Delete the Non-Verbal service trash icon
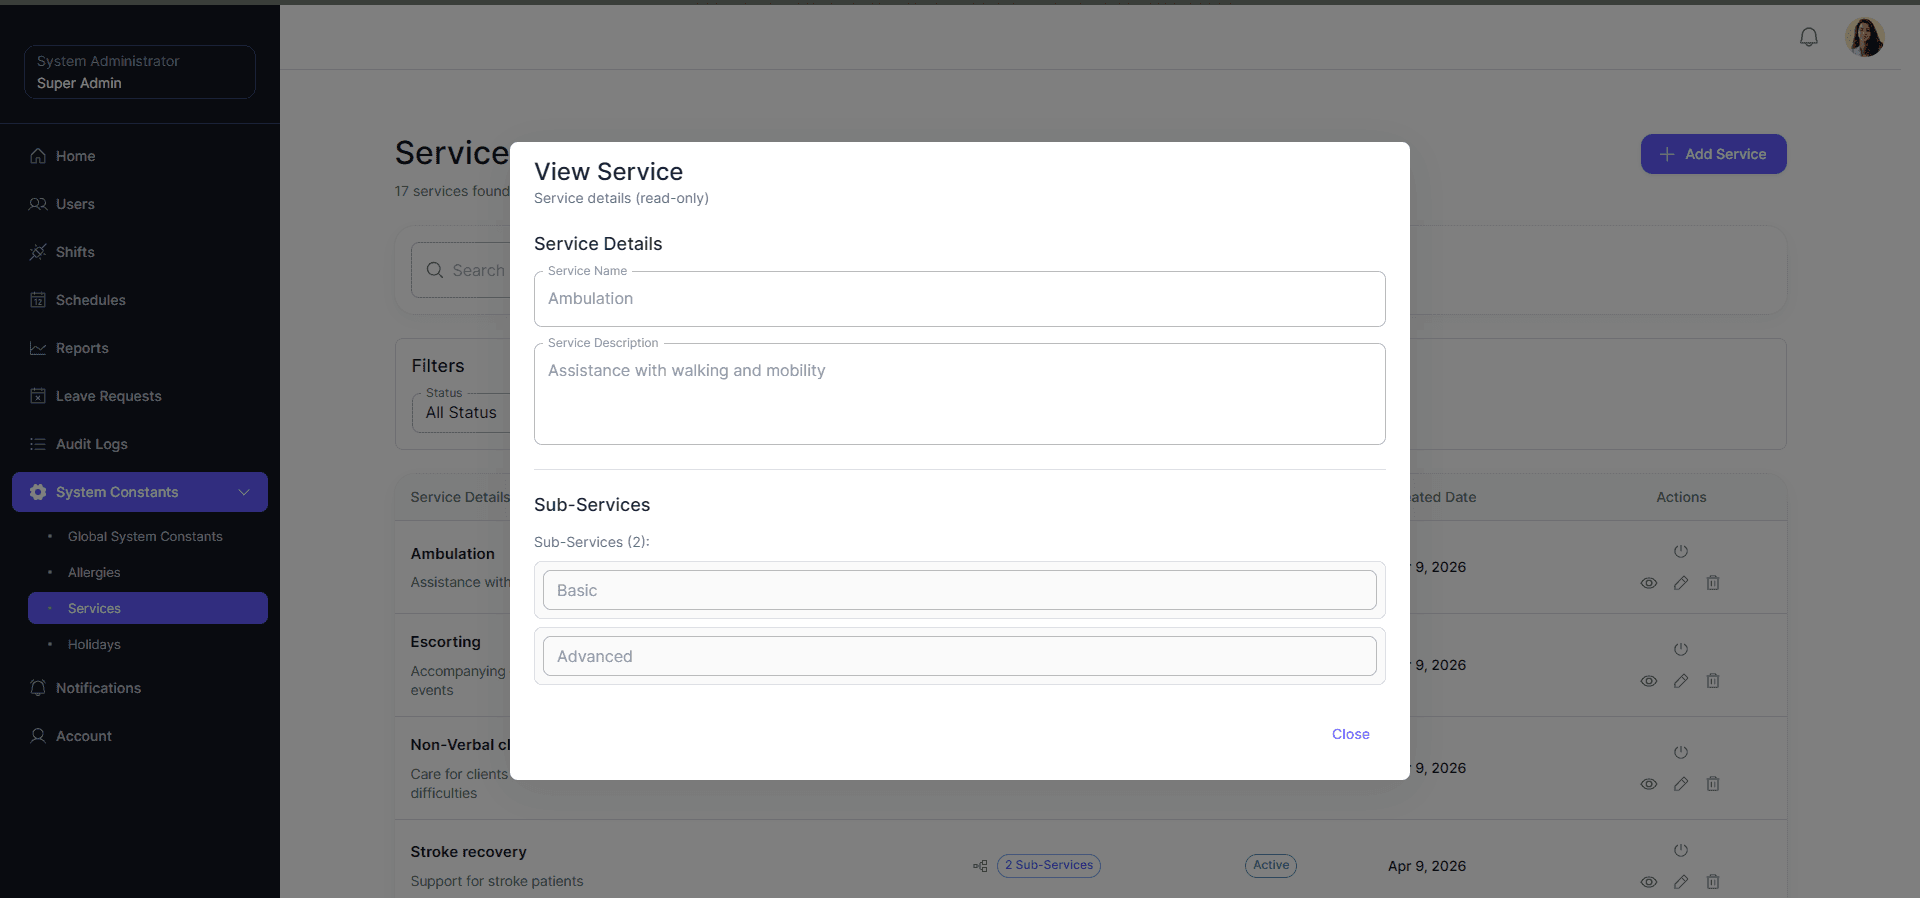 click(x=1713, y=784)
